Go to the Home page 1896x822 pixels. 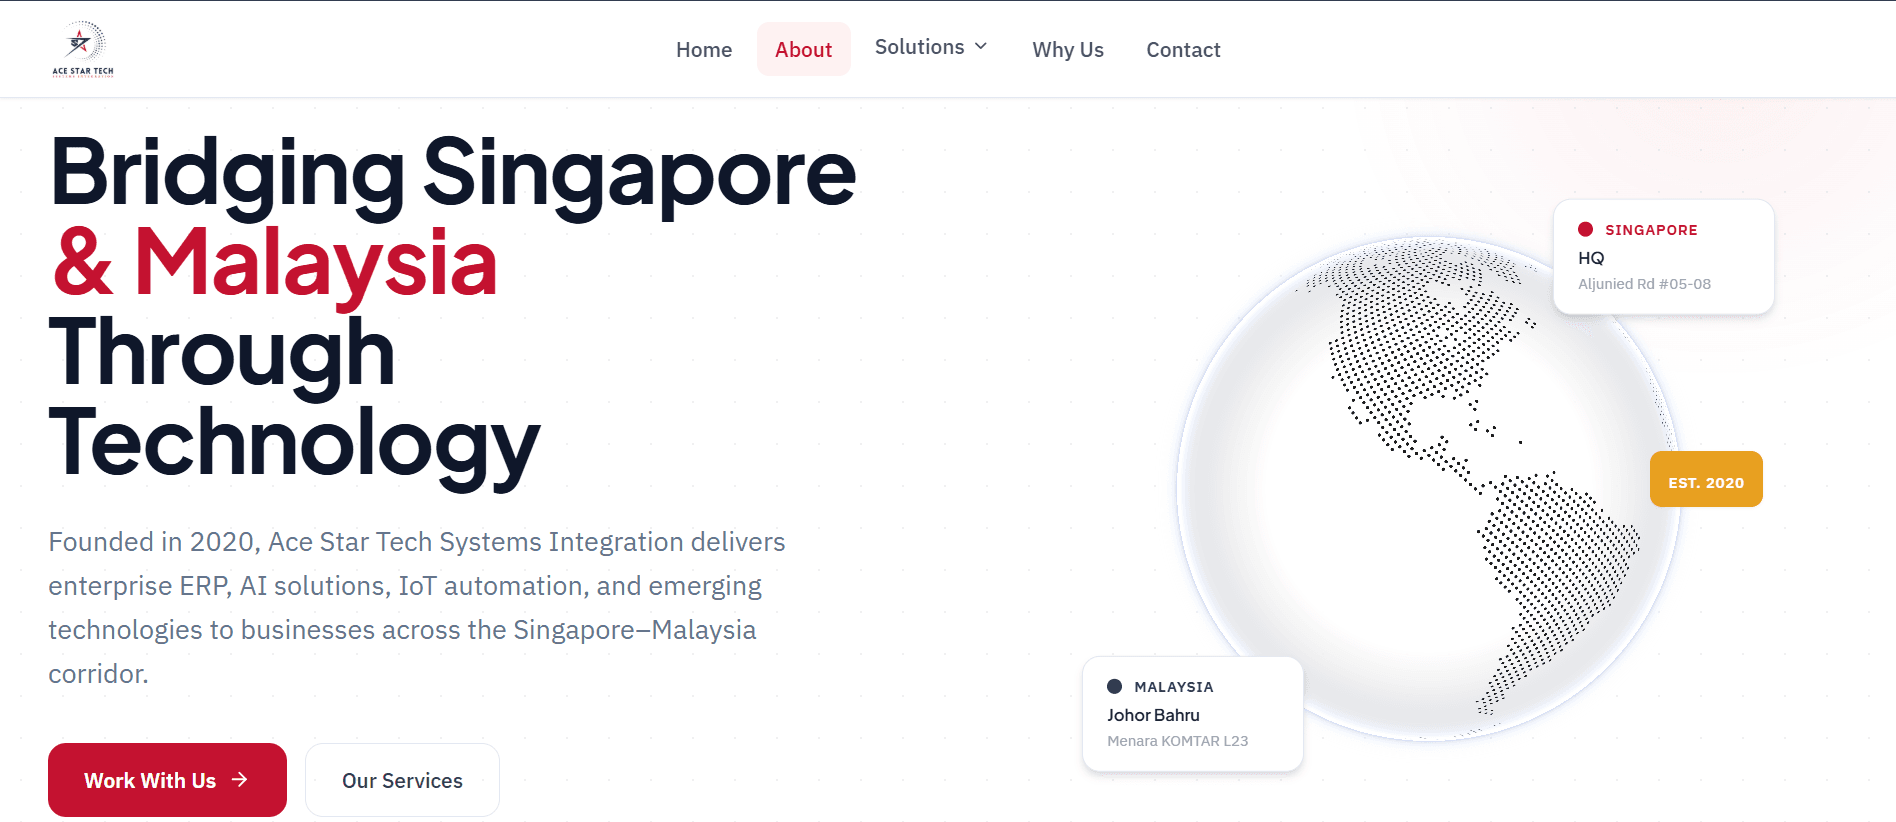coord(704,50)
